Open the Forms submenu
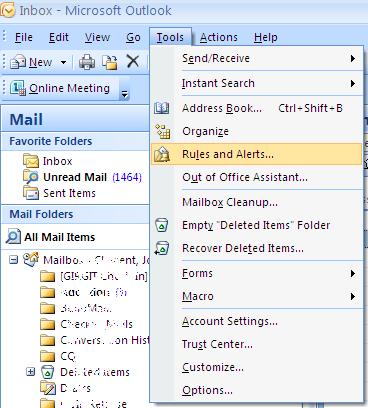The height and width of the screenshot is (408, 368). [x=256, y=273]
